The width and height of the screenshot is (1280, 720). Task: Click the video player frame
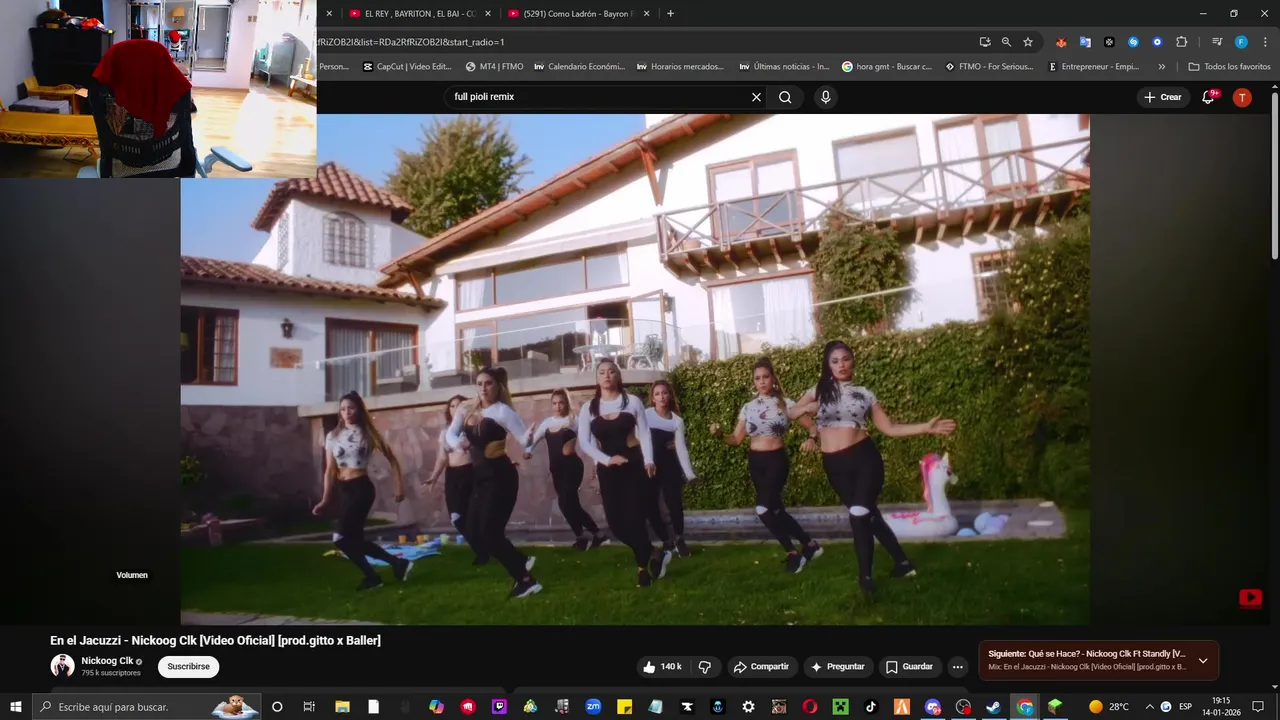(635, 369)
